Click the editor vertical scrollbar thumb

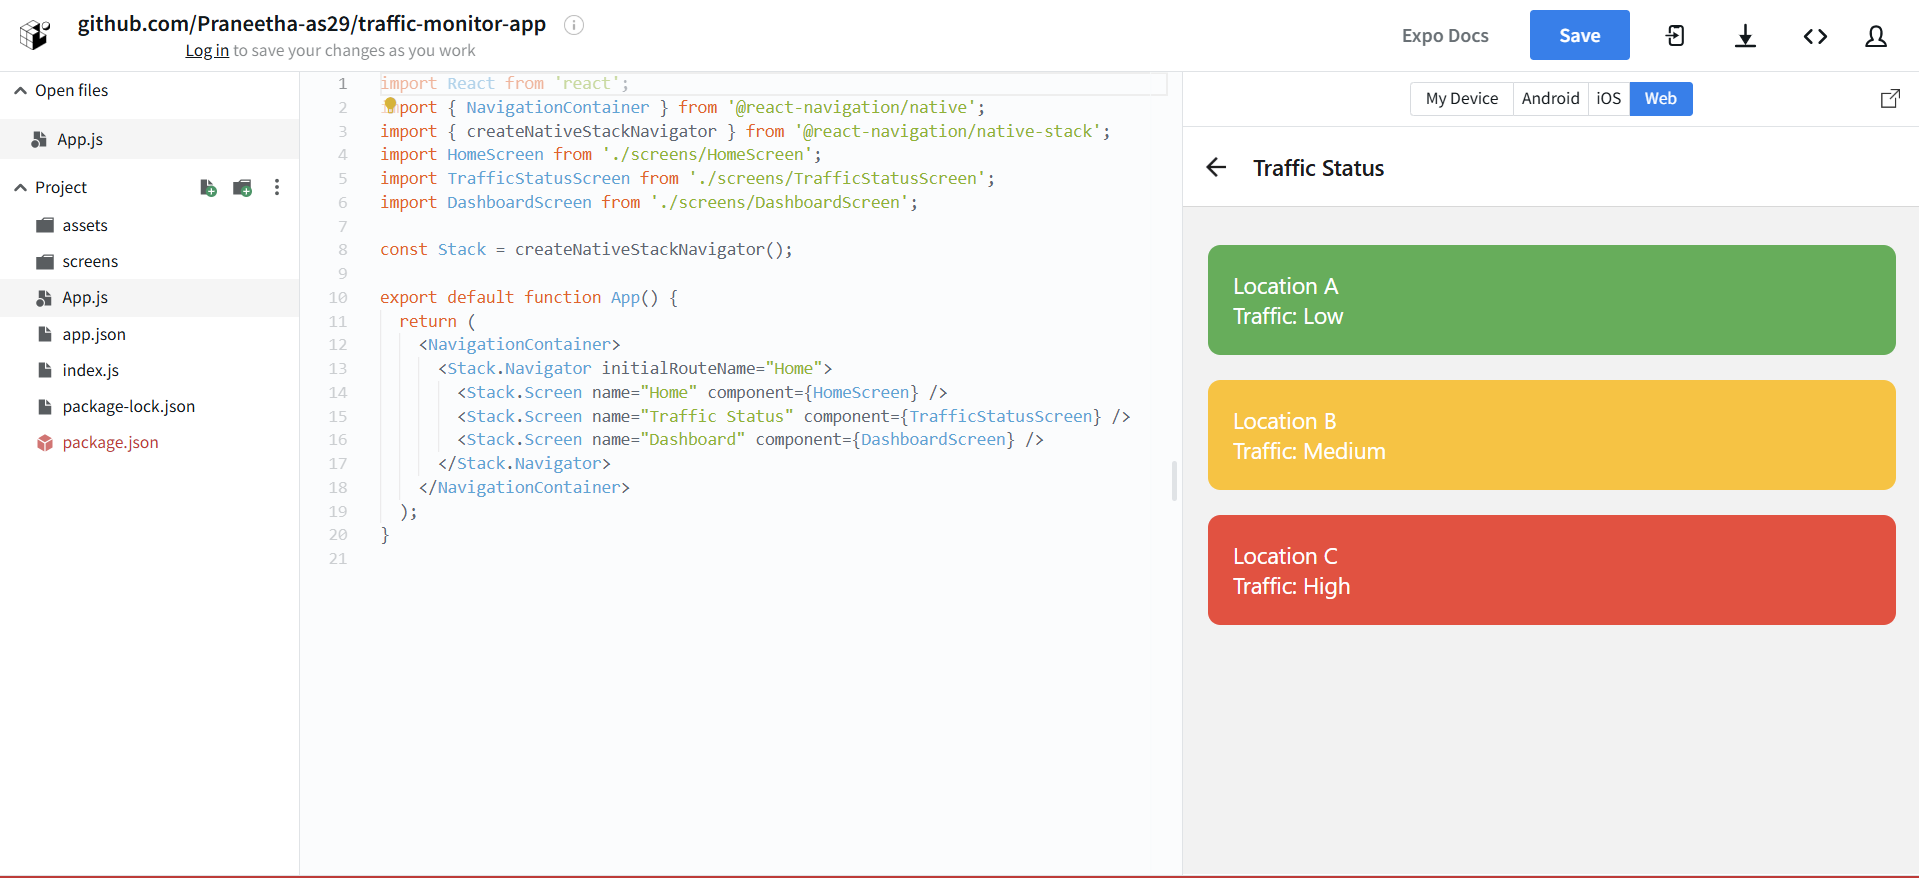tap(1174, 480)
